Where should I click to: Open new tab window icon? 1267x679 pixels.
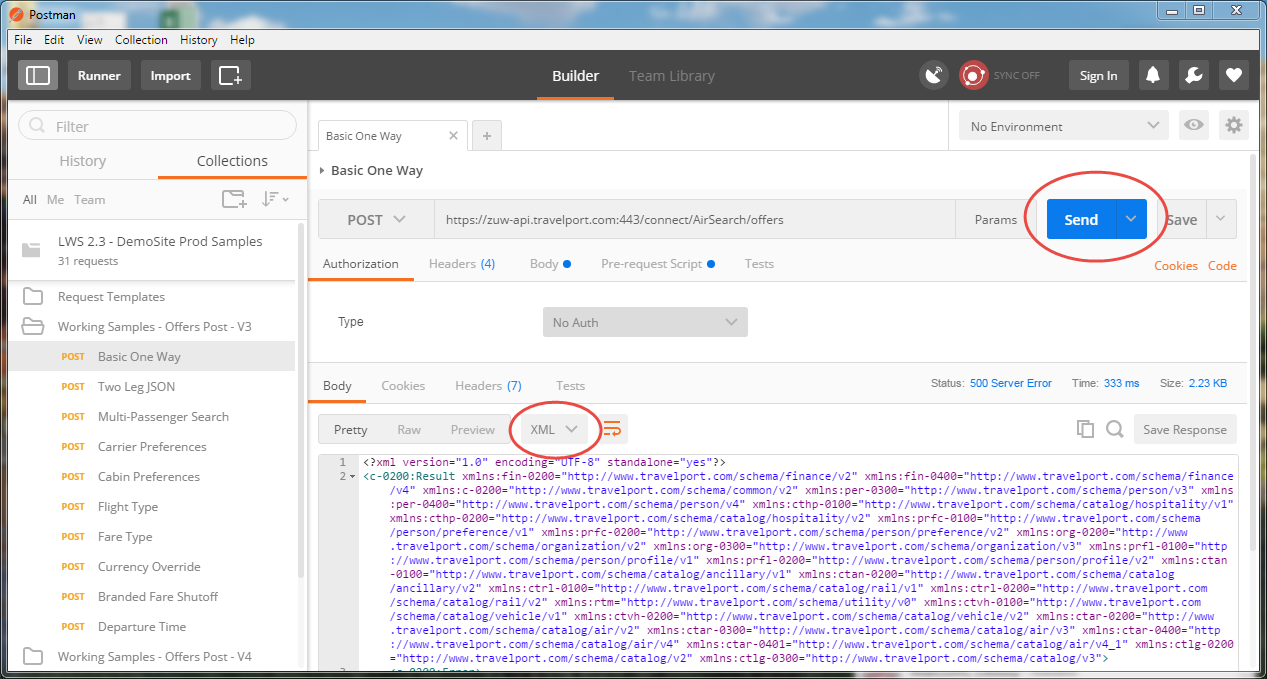click(230, 75)
